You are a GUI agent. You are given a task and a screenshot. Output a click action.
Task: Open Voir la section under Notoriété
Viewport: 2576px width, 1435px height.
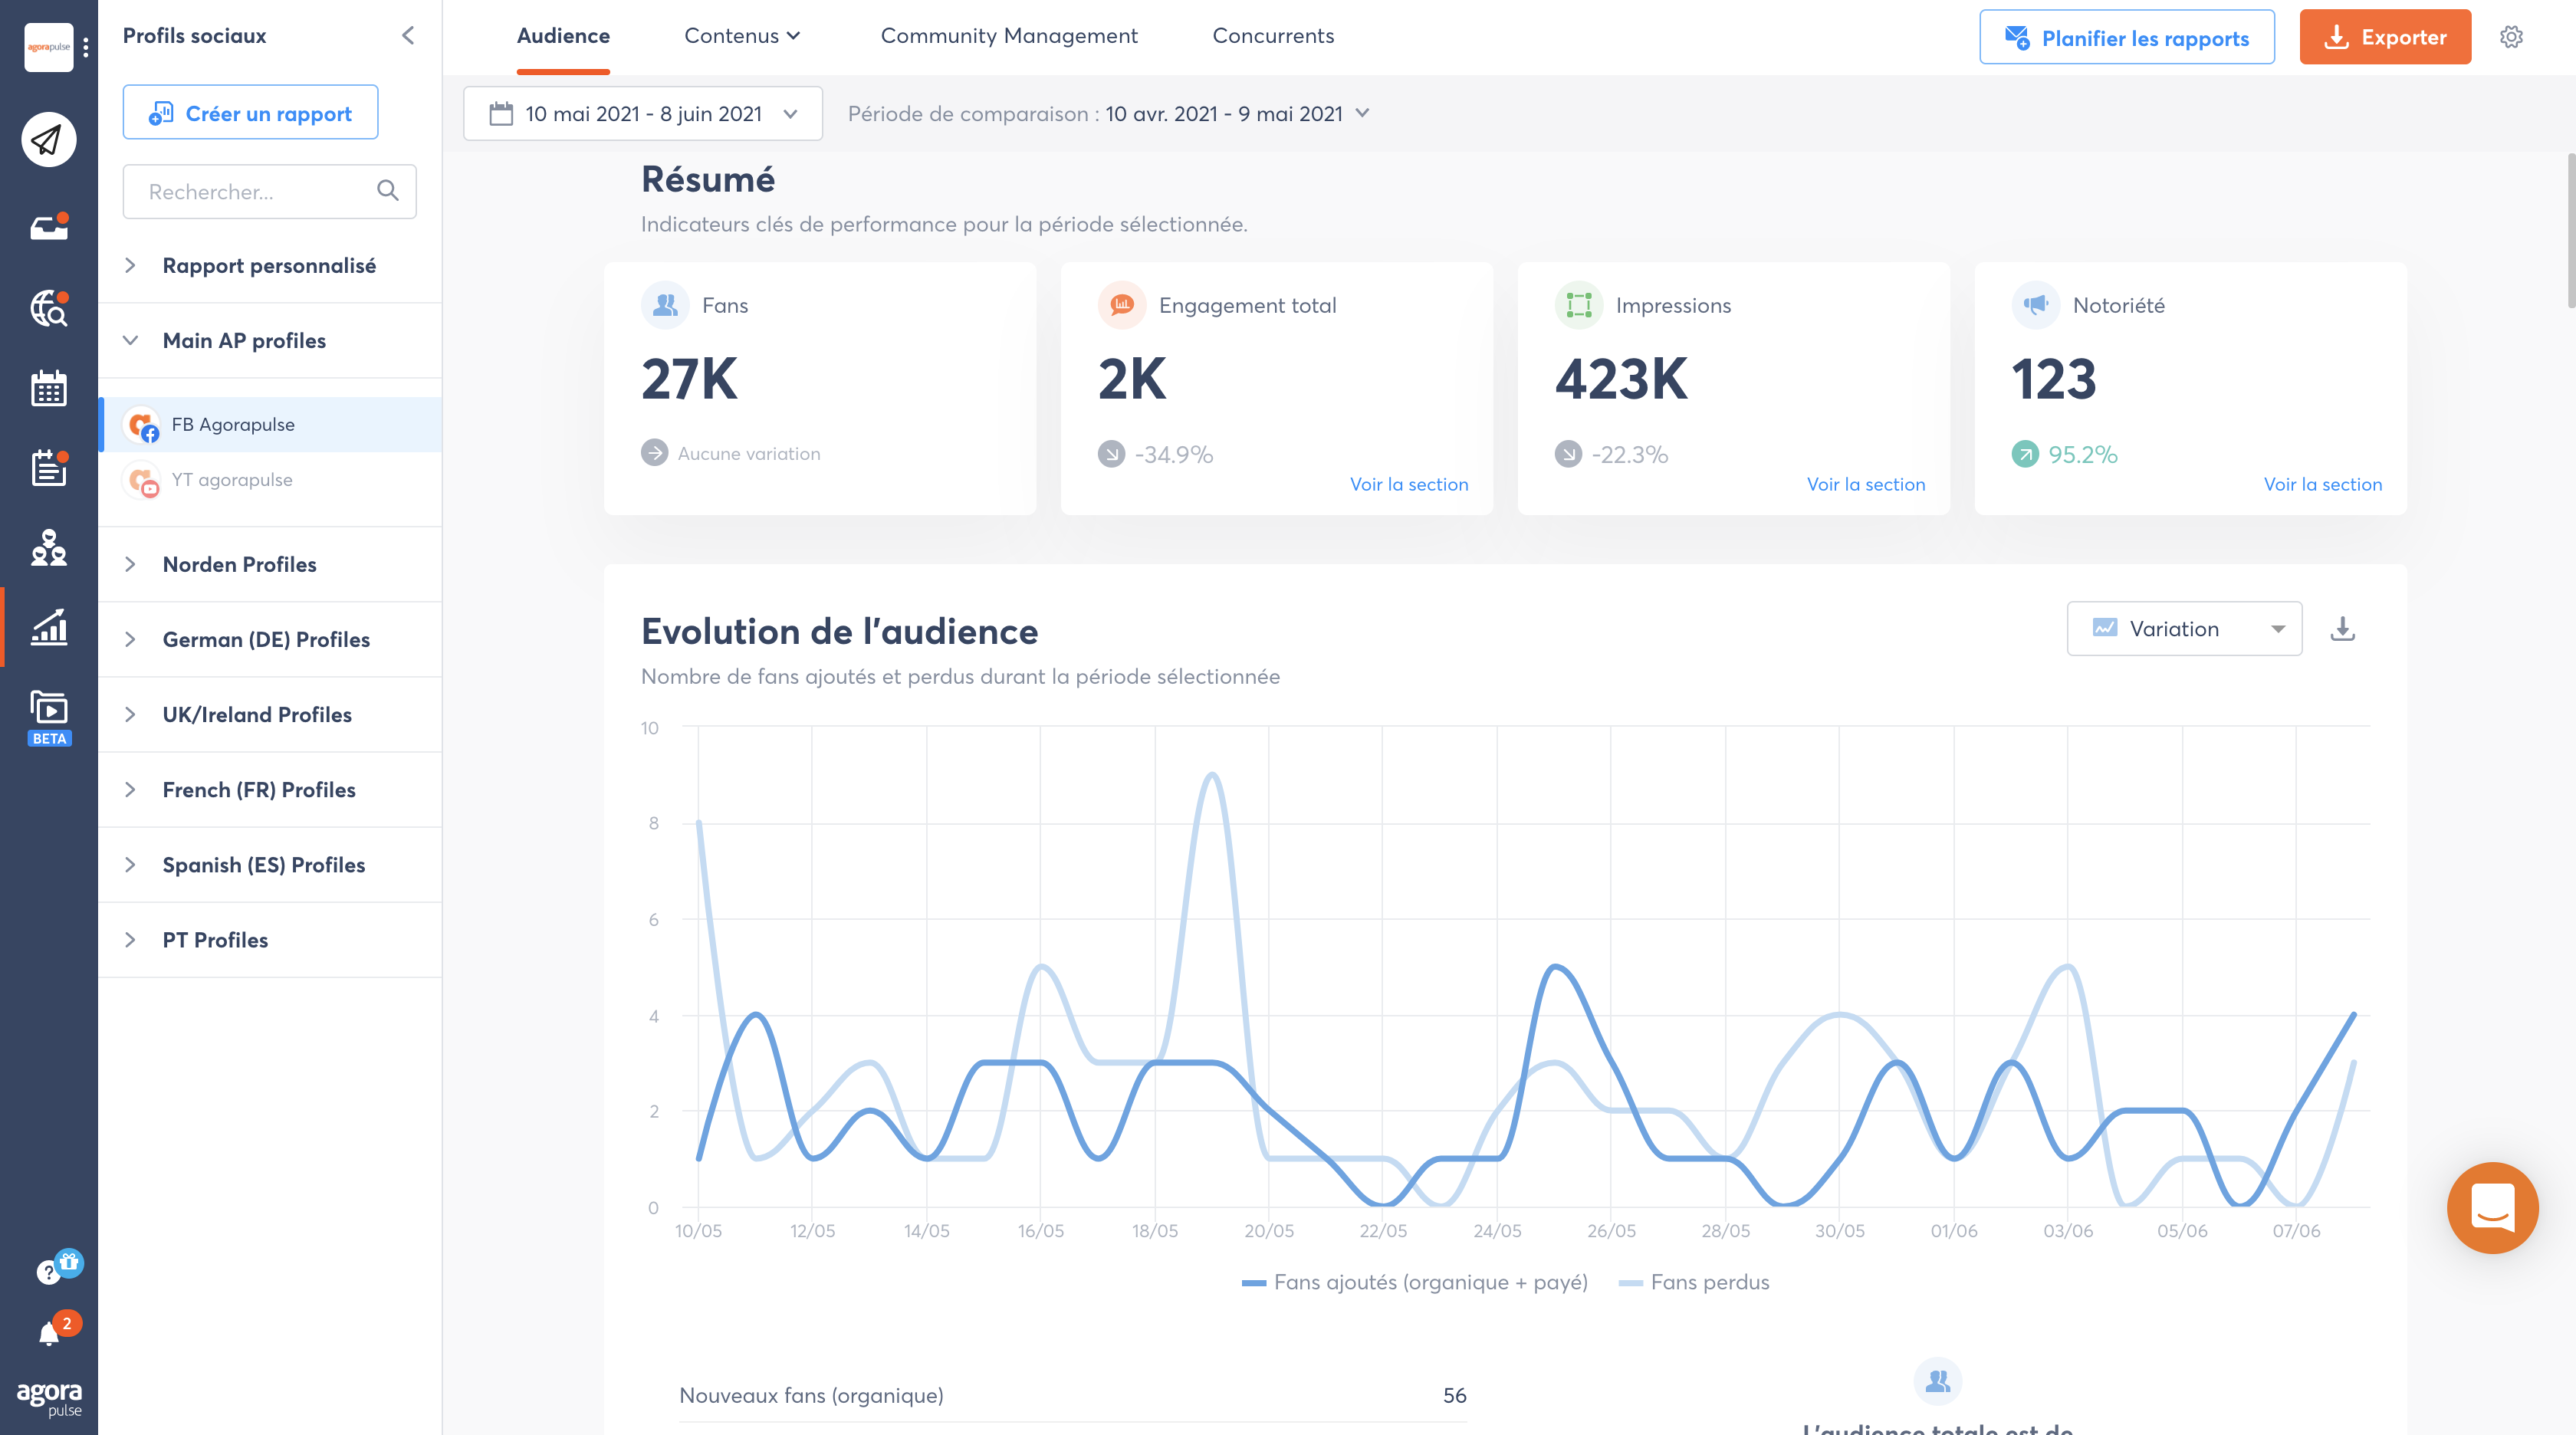click(2322, 484)
